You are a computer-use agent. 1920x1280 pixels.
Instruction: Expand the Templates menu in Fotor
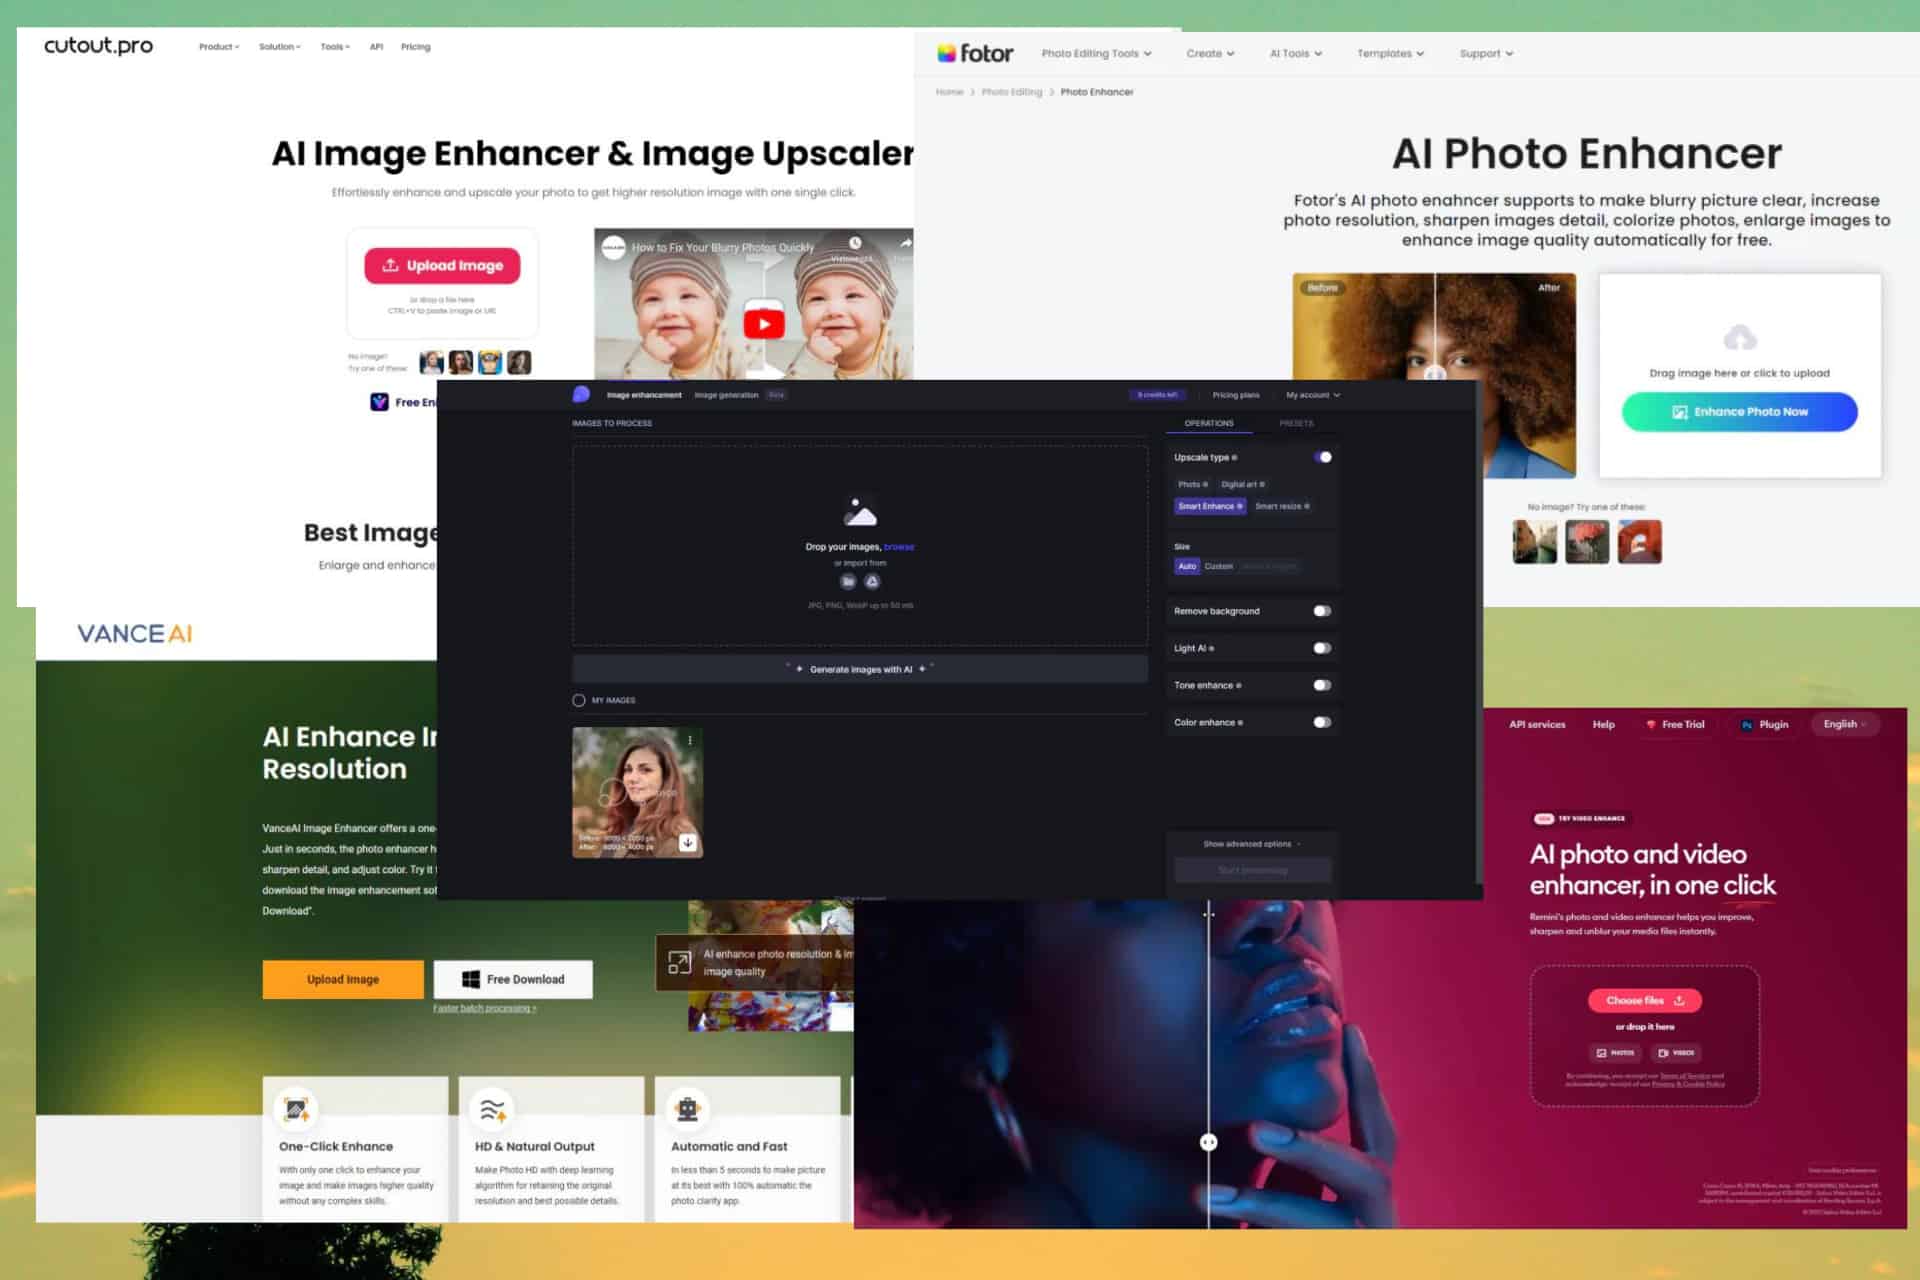pyautogui.click(x=1390, y=54)
